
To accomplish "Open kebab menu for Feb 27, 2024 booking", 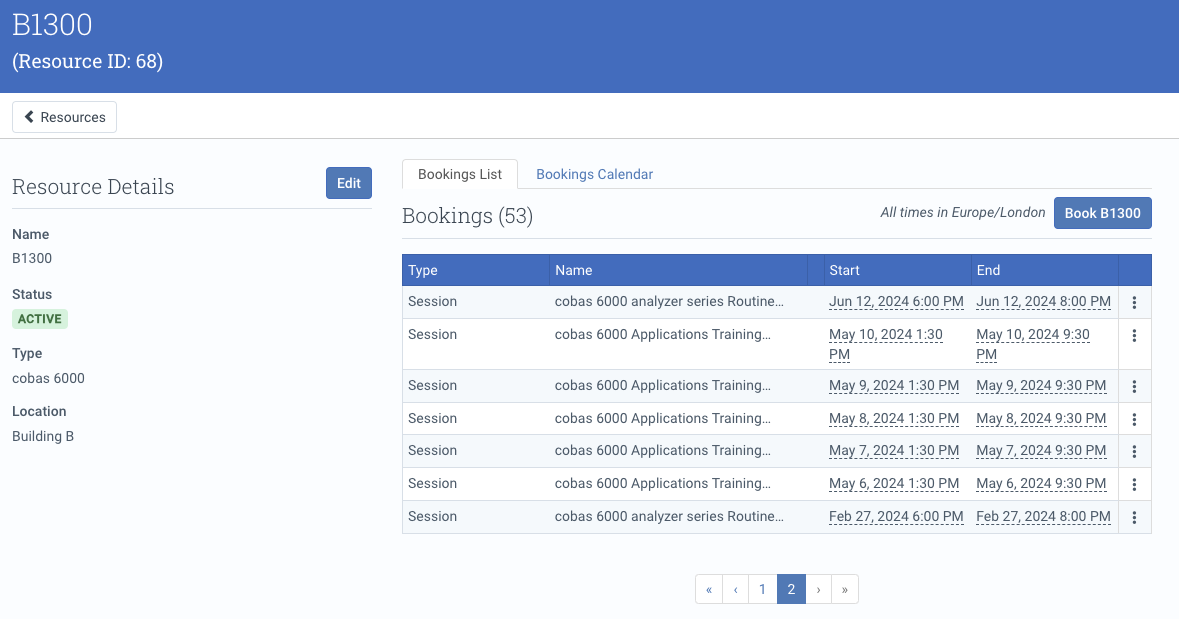I will click(1134, 517).
